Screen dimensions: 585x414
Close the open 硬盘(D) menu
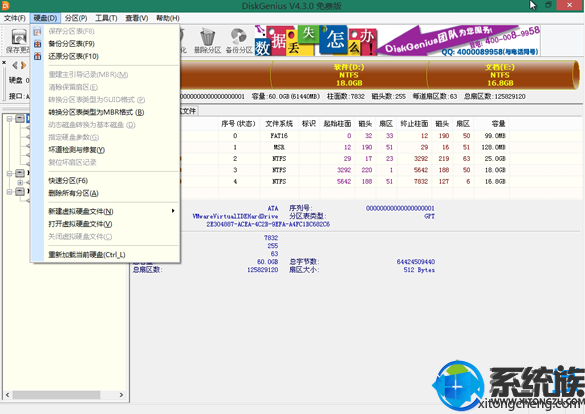[x=45, y=18]
